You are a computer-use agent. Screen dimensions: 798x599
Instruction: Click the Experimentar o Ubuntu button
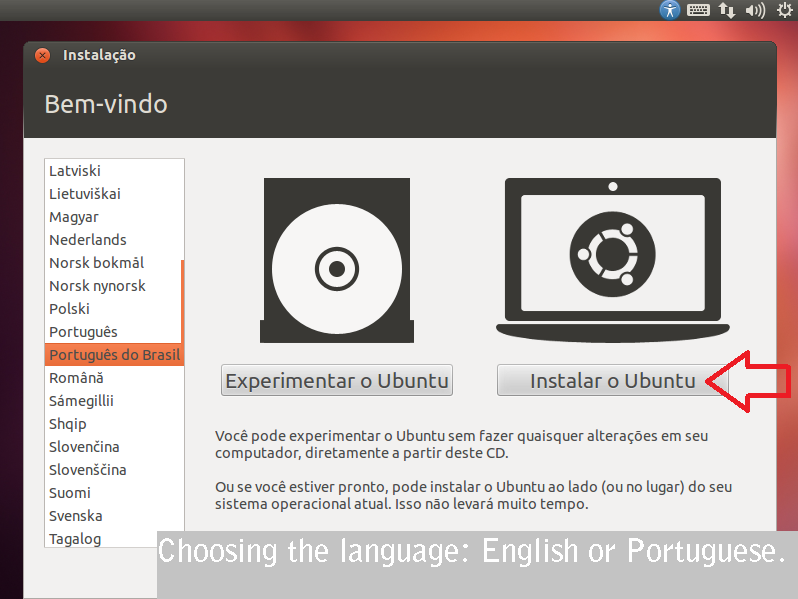point(337,380)
